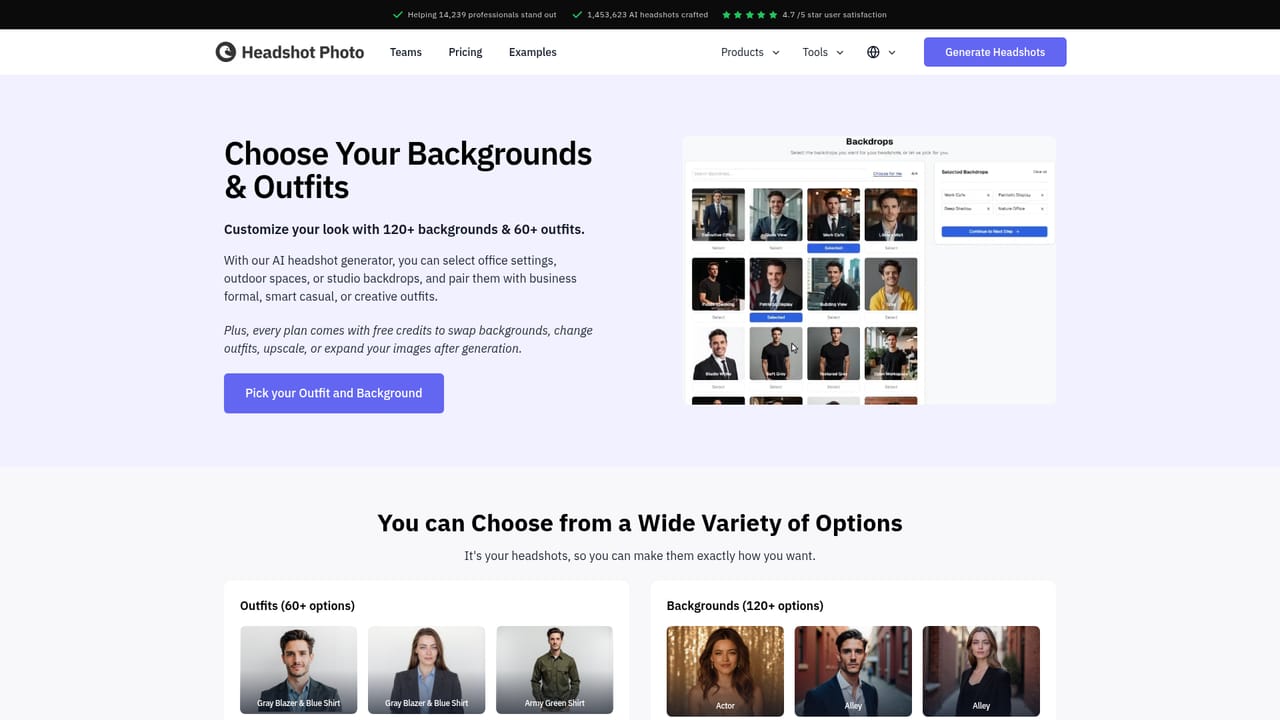Click 'Backgrounds (120+ options)' heading
Viewport: 1280px width, 720px height.
coord(745,605)
